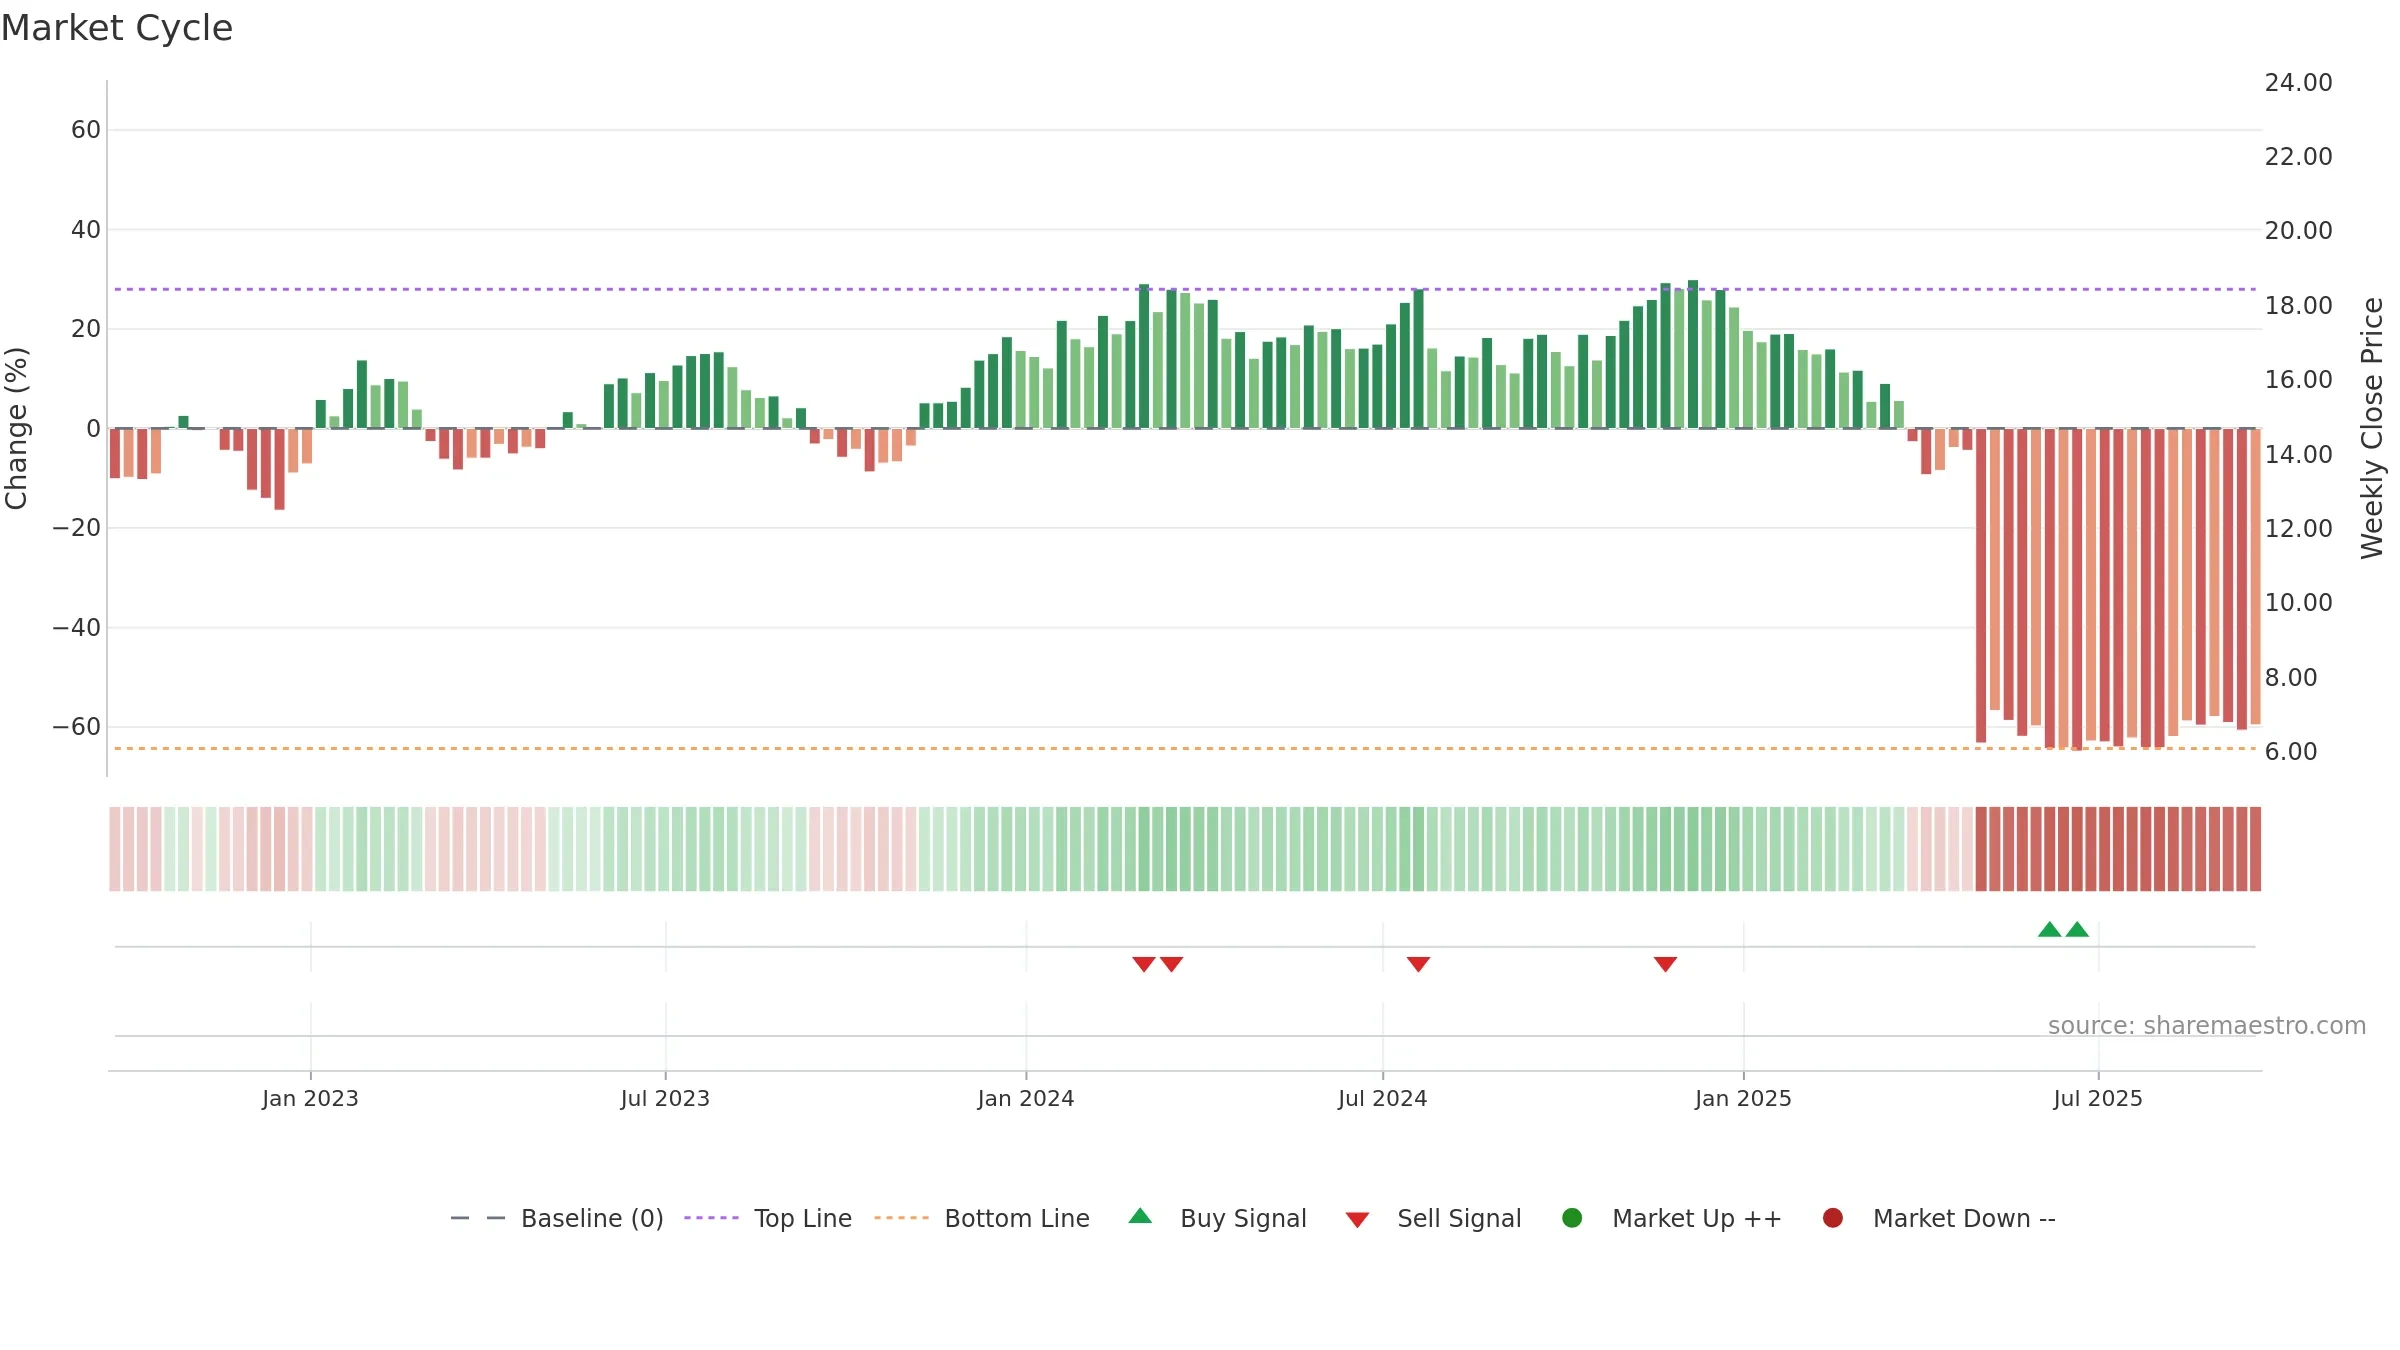
Task: Open the sharemaestro.com source credit
Action: 2207,1026
